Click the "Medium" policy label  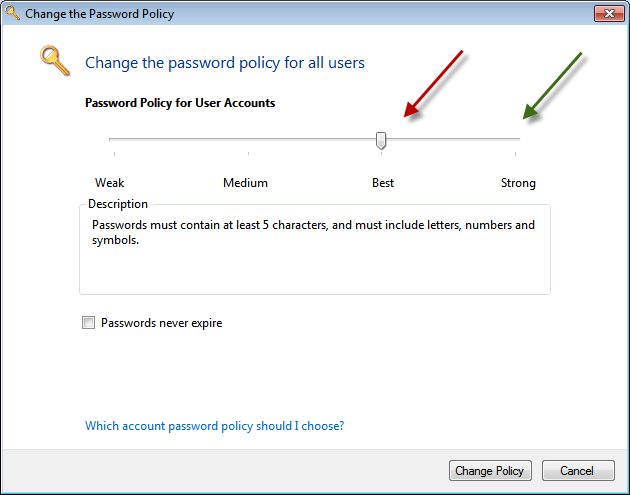pos(245,183)
